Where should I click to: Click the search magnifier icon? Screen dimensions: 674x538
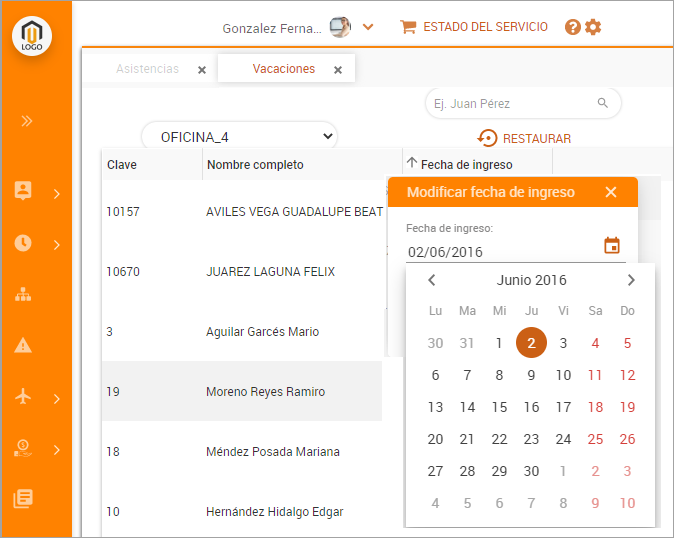point(603,103)
